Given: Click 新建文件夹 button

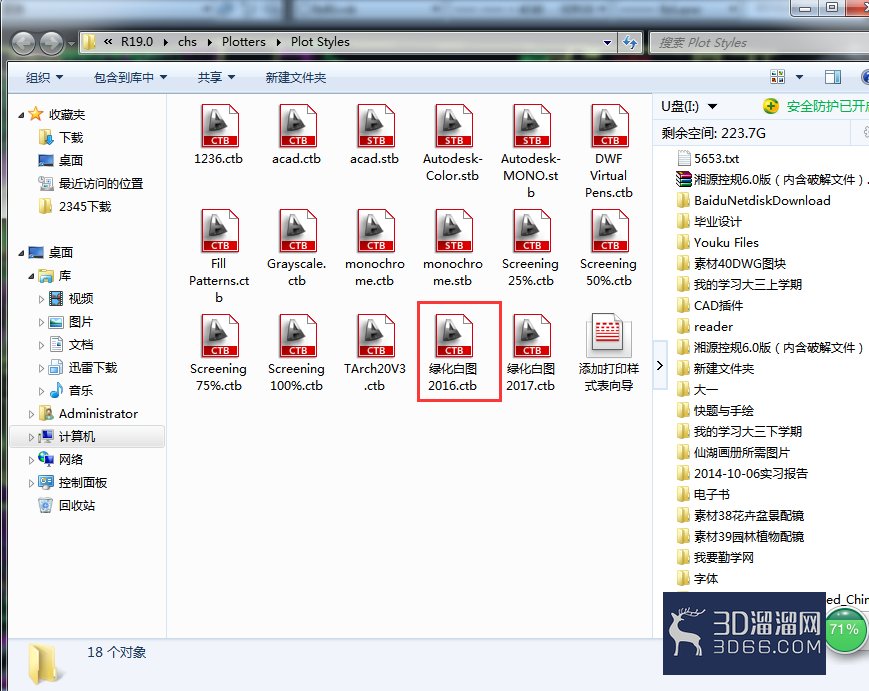Looking at the screenshot, I should pos(295,78).
